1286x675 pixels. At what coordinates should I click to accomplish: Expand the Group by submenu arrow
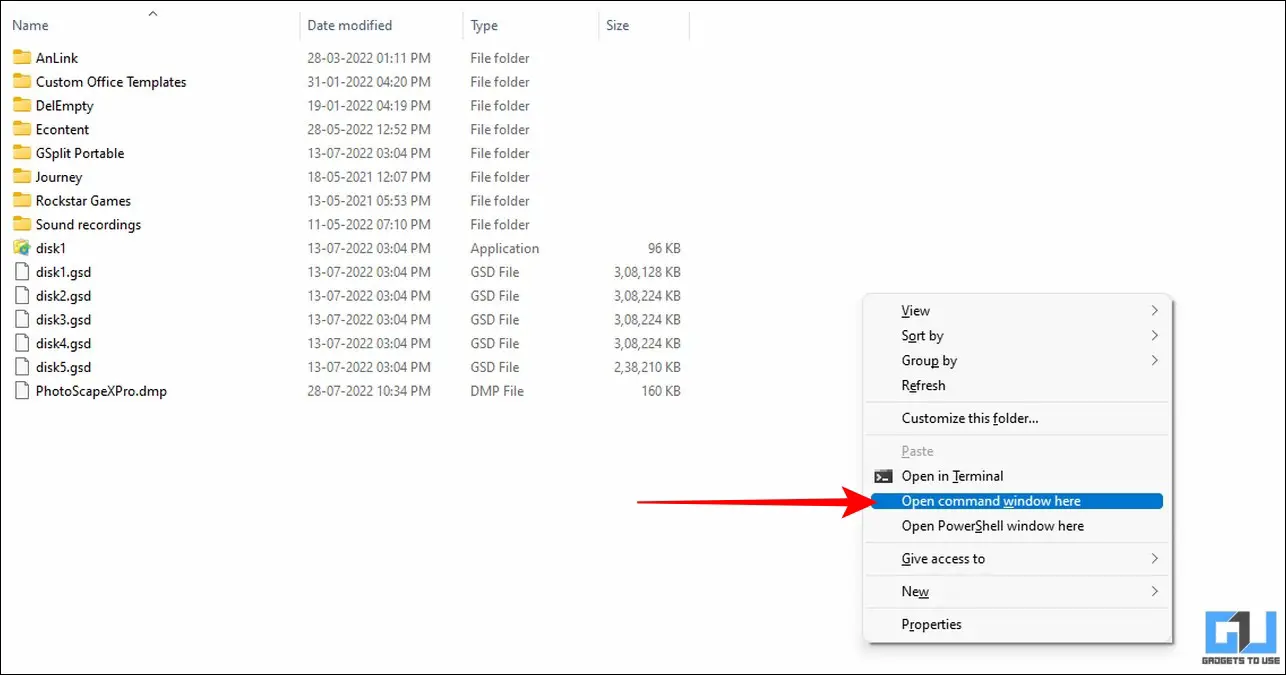[x=1154, y=360]
